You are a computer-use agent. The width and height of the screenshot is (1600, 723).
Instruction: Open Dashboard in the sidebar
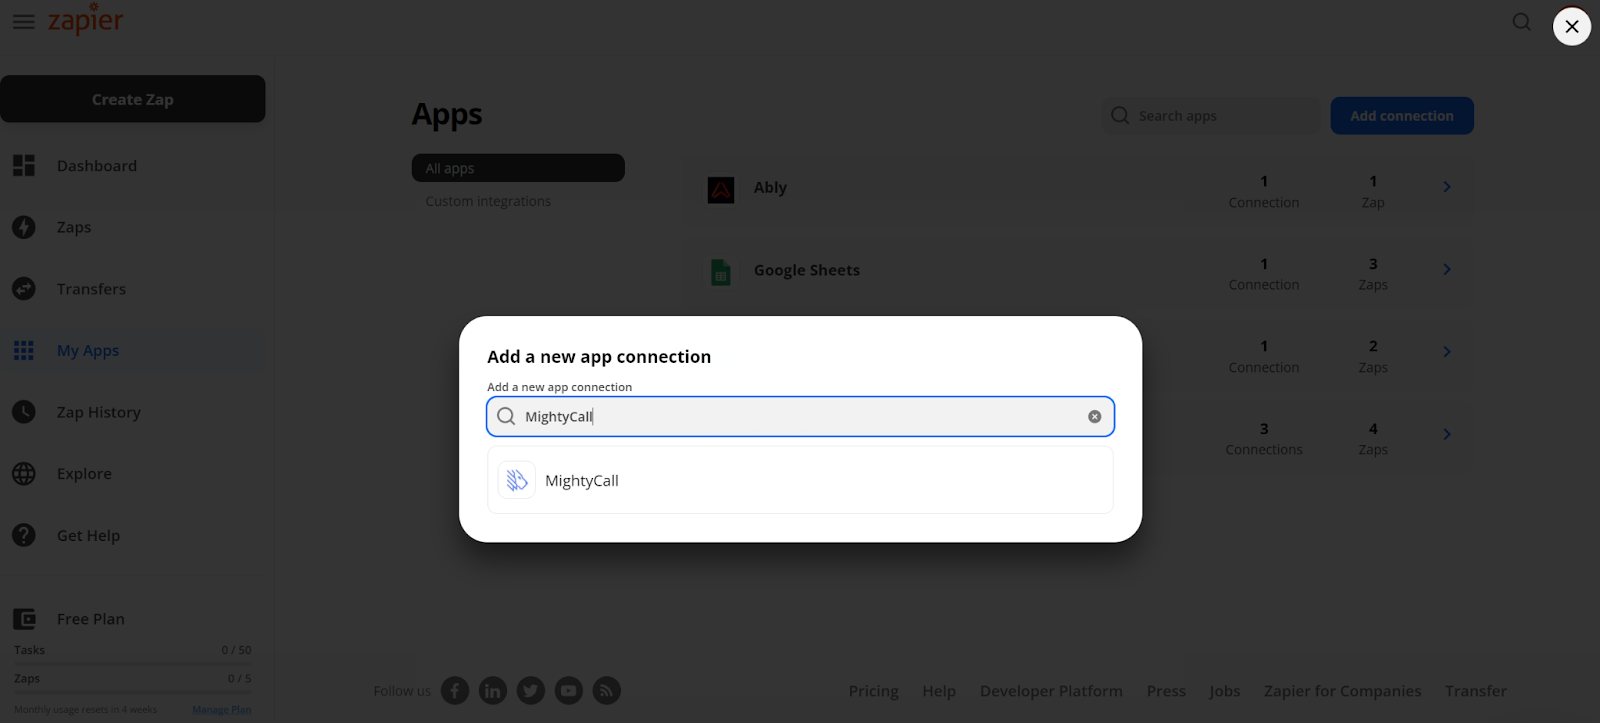pos(97,166)
